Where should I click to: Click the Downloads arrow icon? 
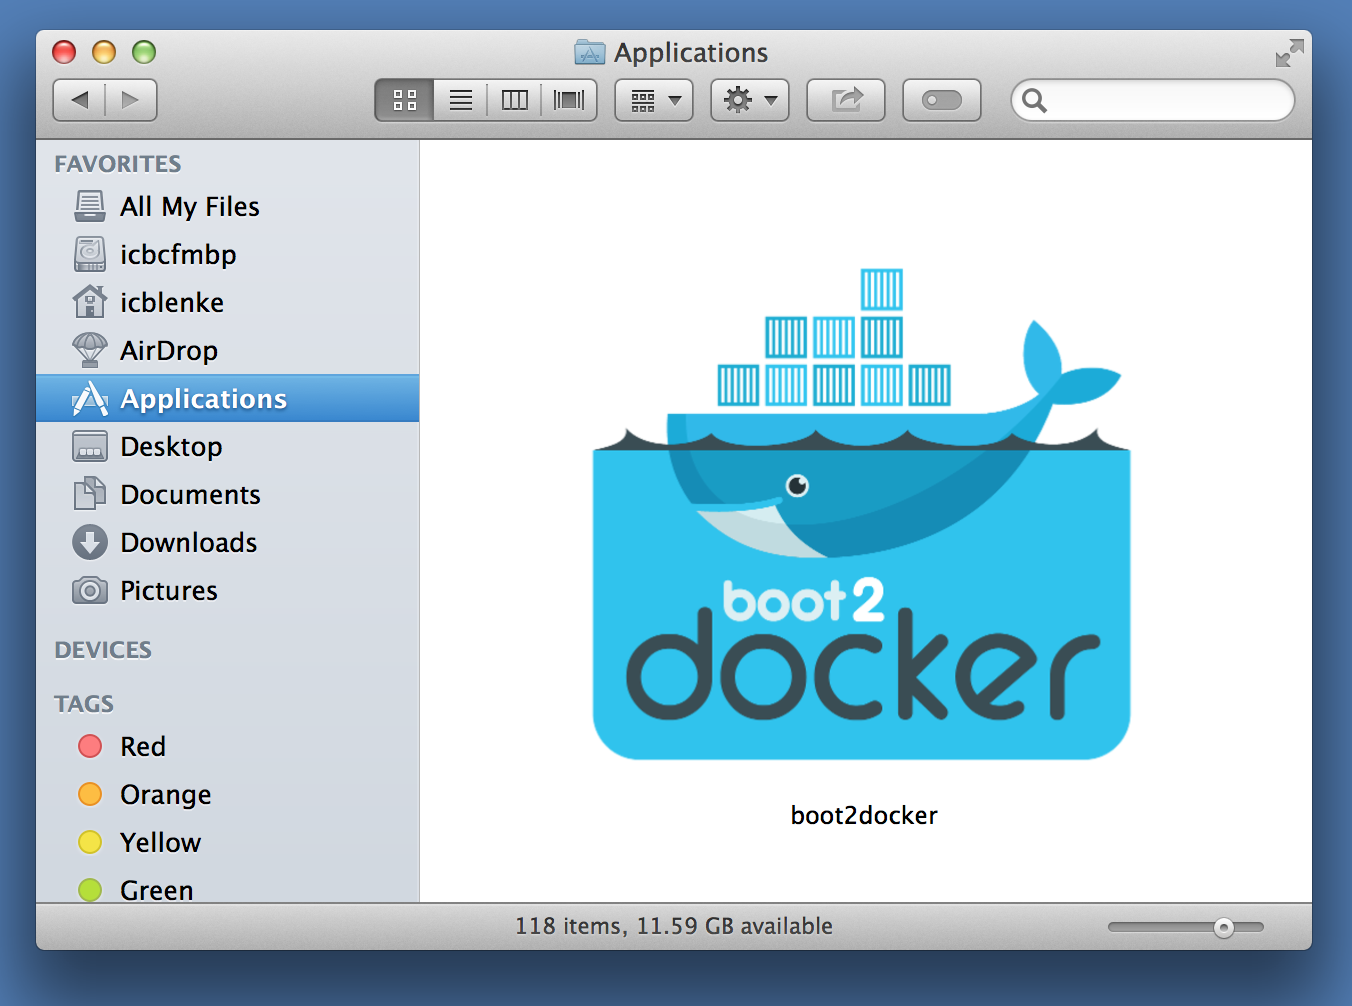90,542
